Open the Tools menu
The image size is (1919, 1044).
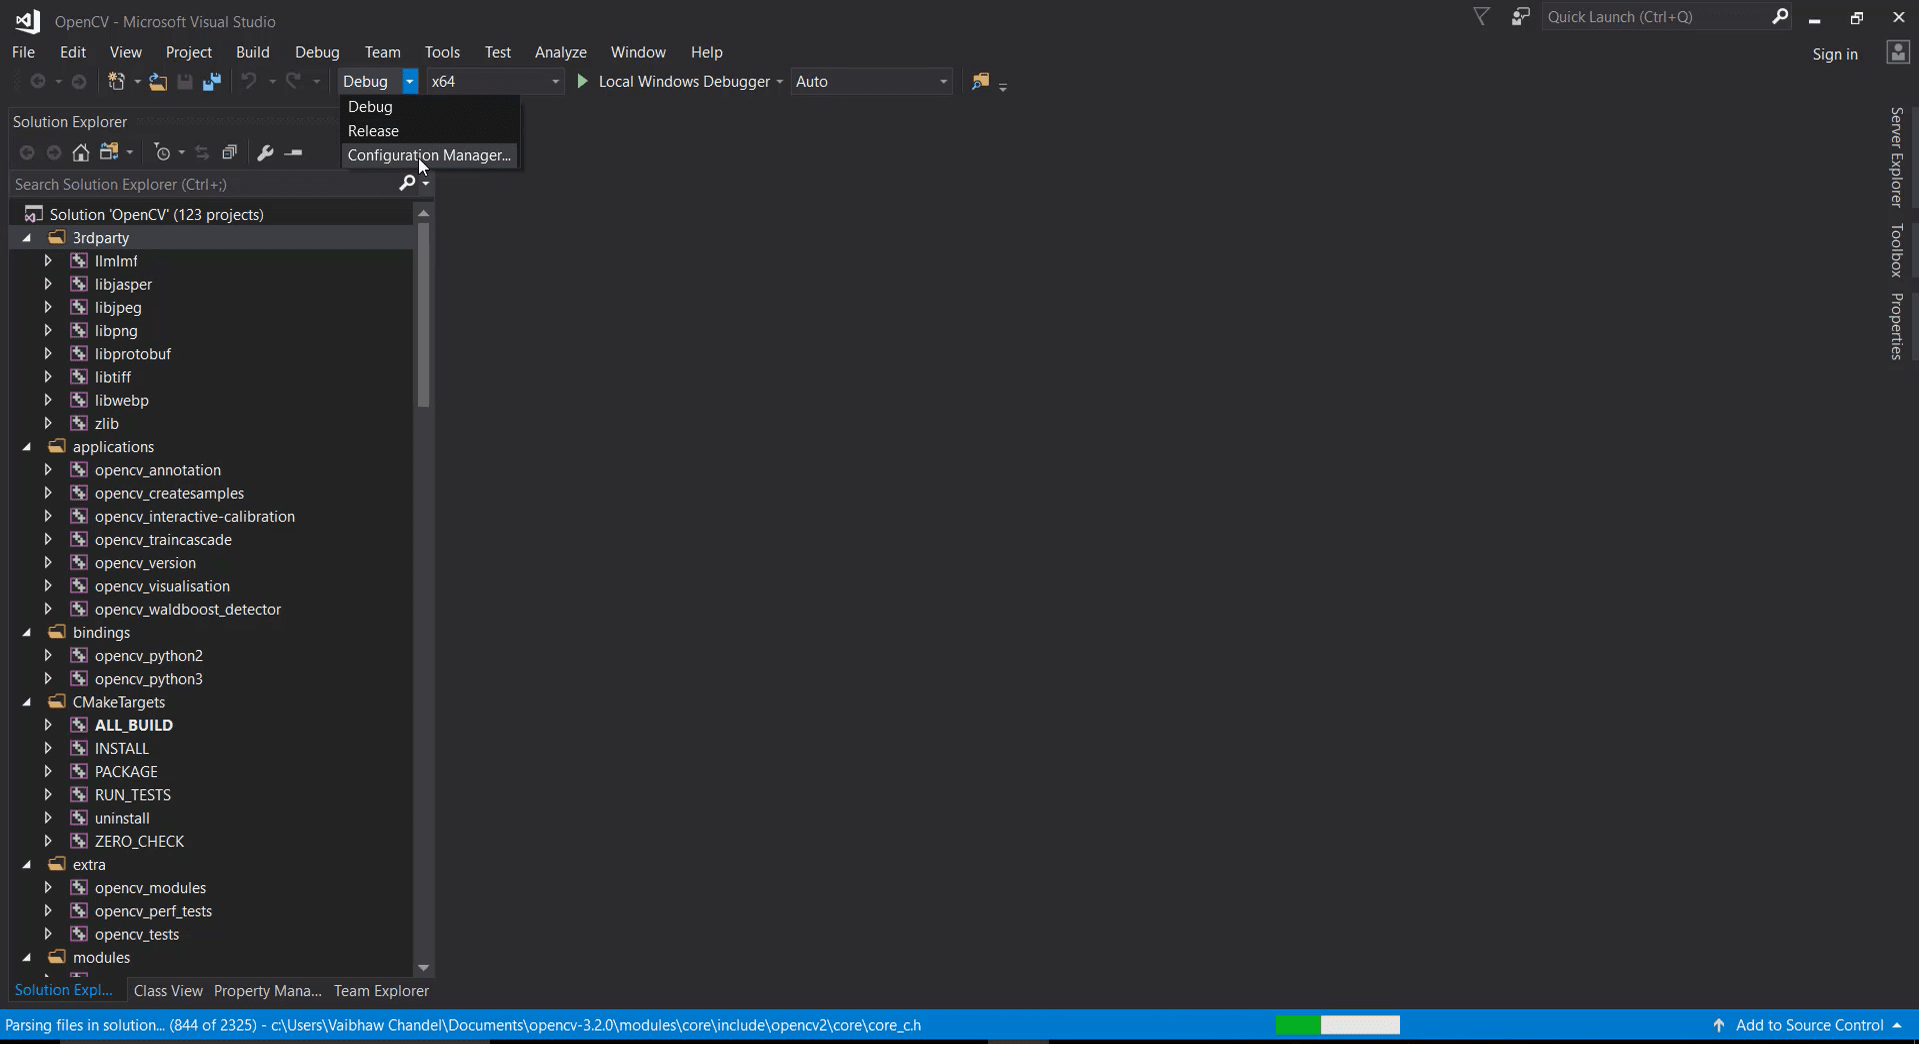click(442, 52)
